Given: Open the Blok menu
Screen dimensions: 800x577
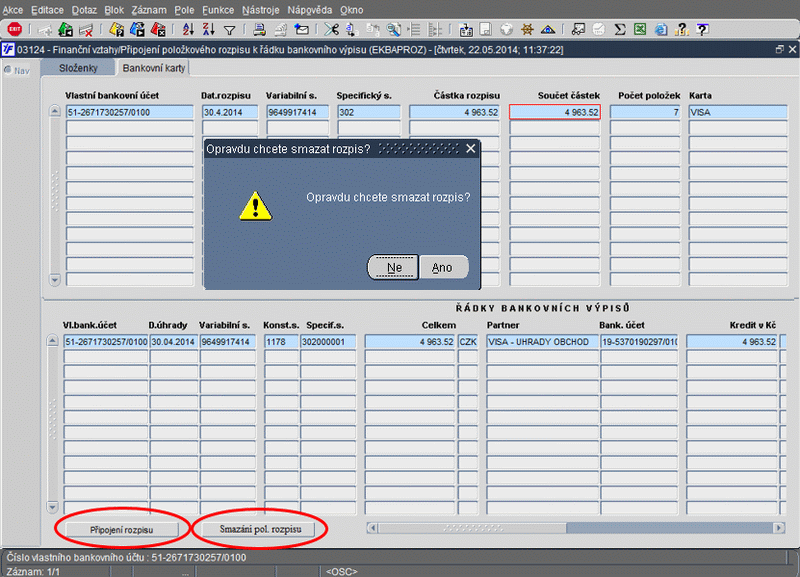Looking at the screenshot, I should pyautogui.click(x=114, y=10).
